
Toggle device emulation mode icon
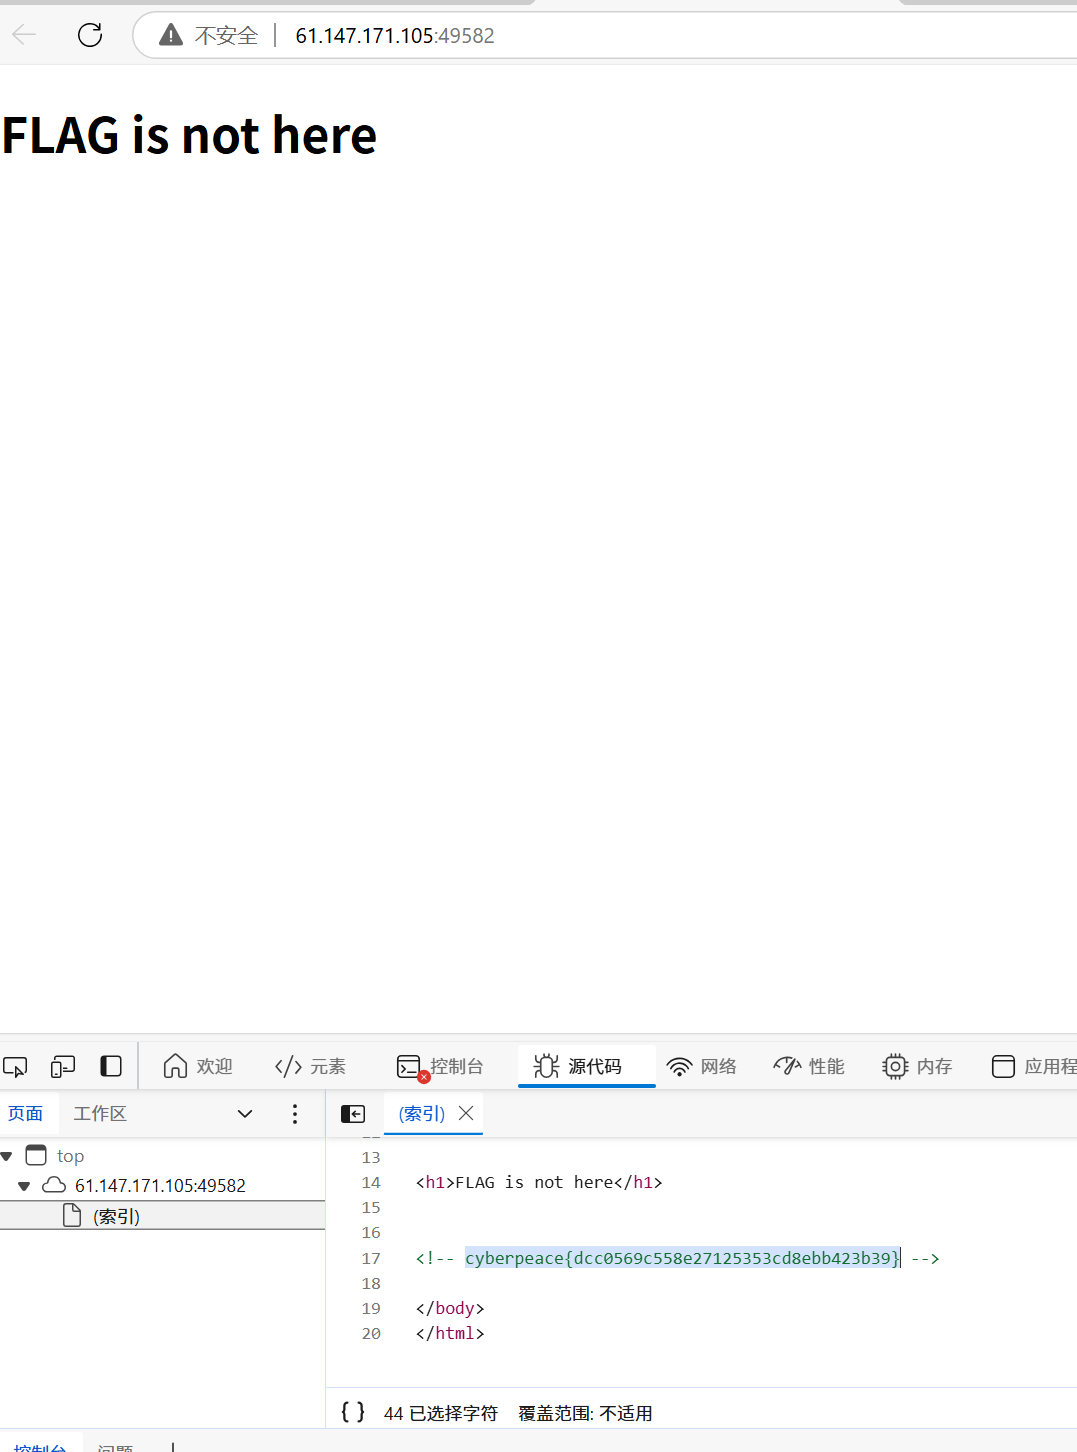[63, 1067]
